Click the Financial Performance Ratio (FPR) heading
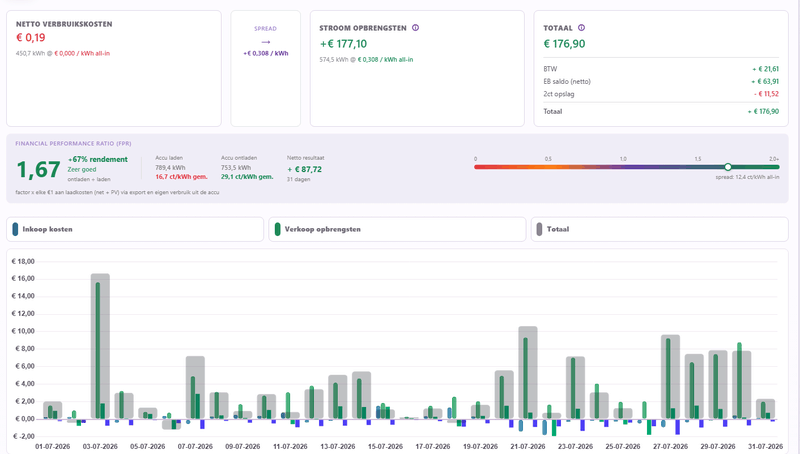This screenshot has width=800, height=454. [73, 143]
